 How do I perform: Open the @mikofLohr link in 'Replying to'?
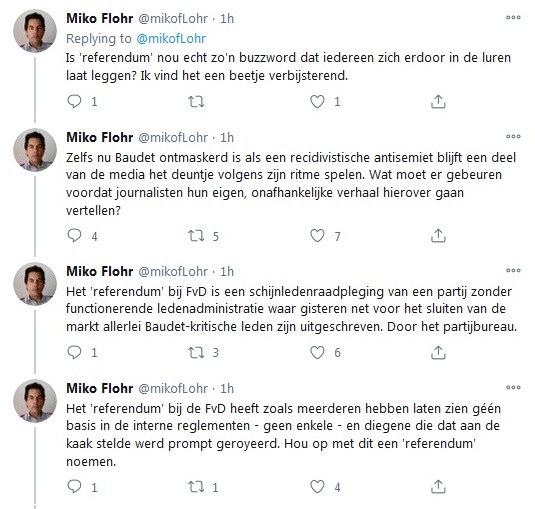pyautogui.click(x=171, y=39)
